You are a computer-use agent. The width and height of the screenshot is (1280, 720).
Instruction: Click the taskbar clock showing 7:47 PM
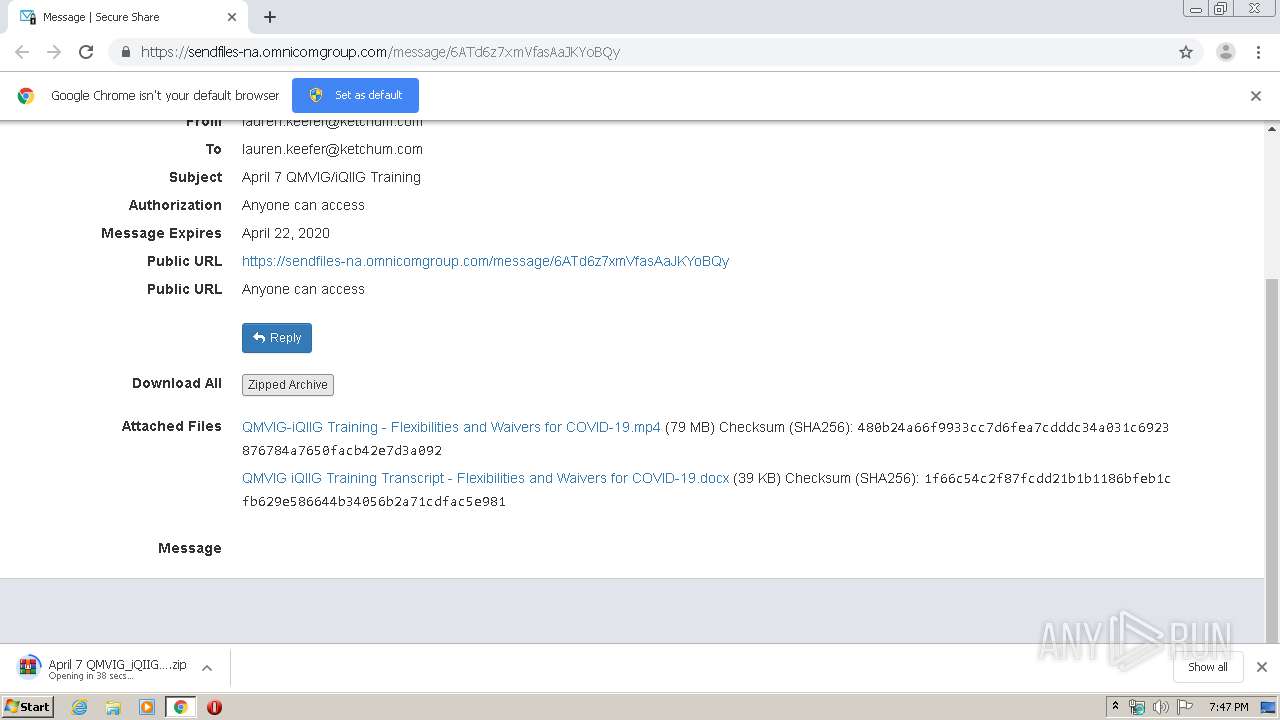click(1228, 707)
